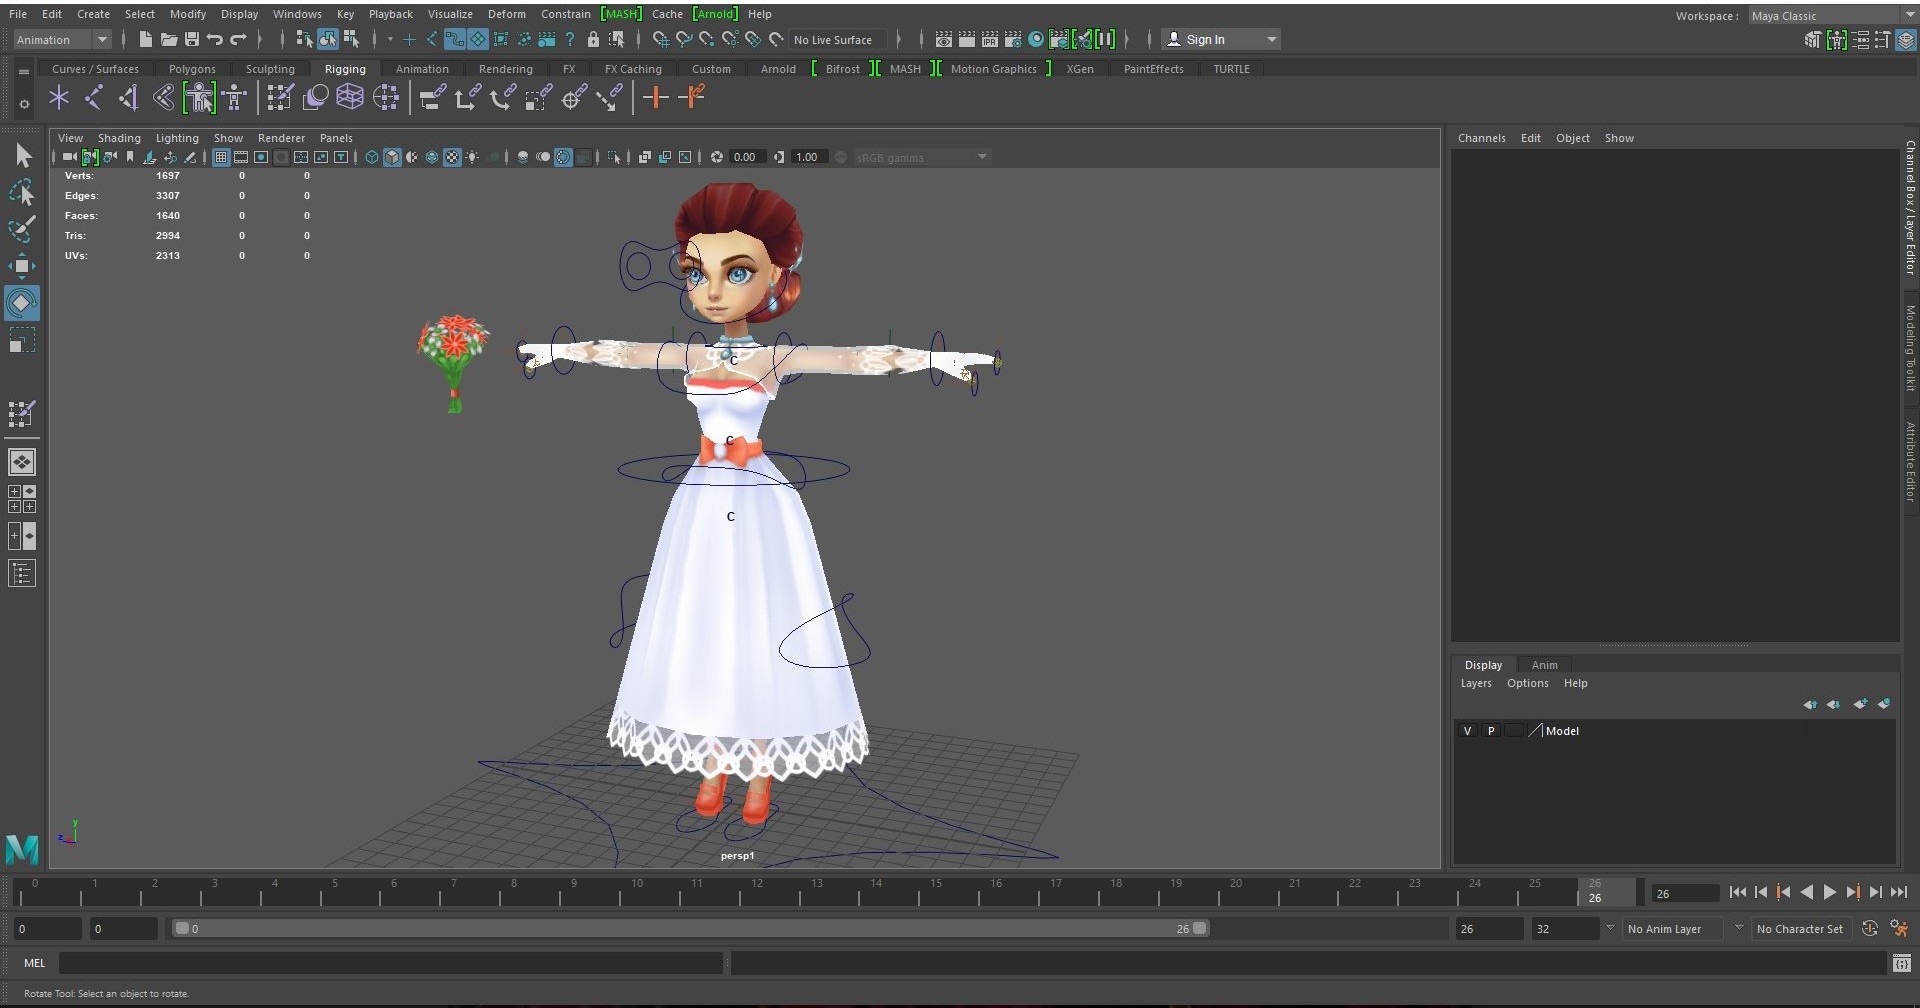Toggle textured display in viewport toolbar
The height and width of the screenshot is (1008, 1920).
pyautogui.click(x=452, y=157)
